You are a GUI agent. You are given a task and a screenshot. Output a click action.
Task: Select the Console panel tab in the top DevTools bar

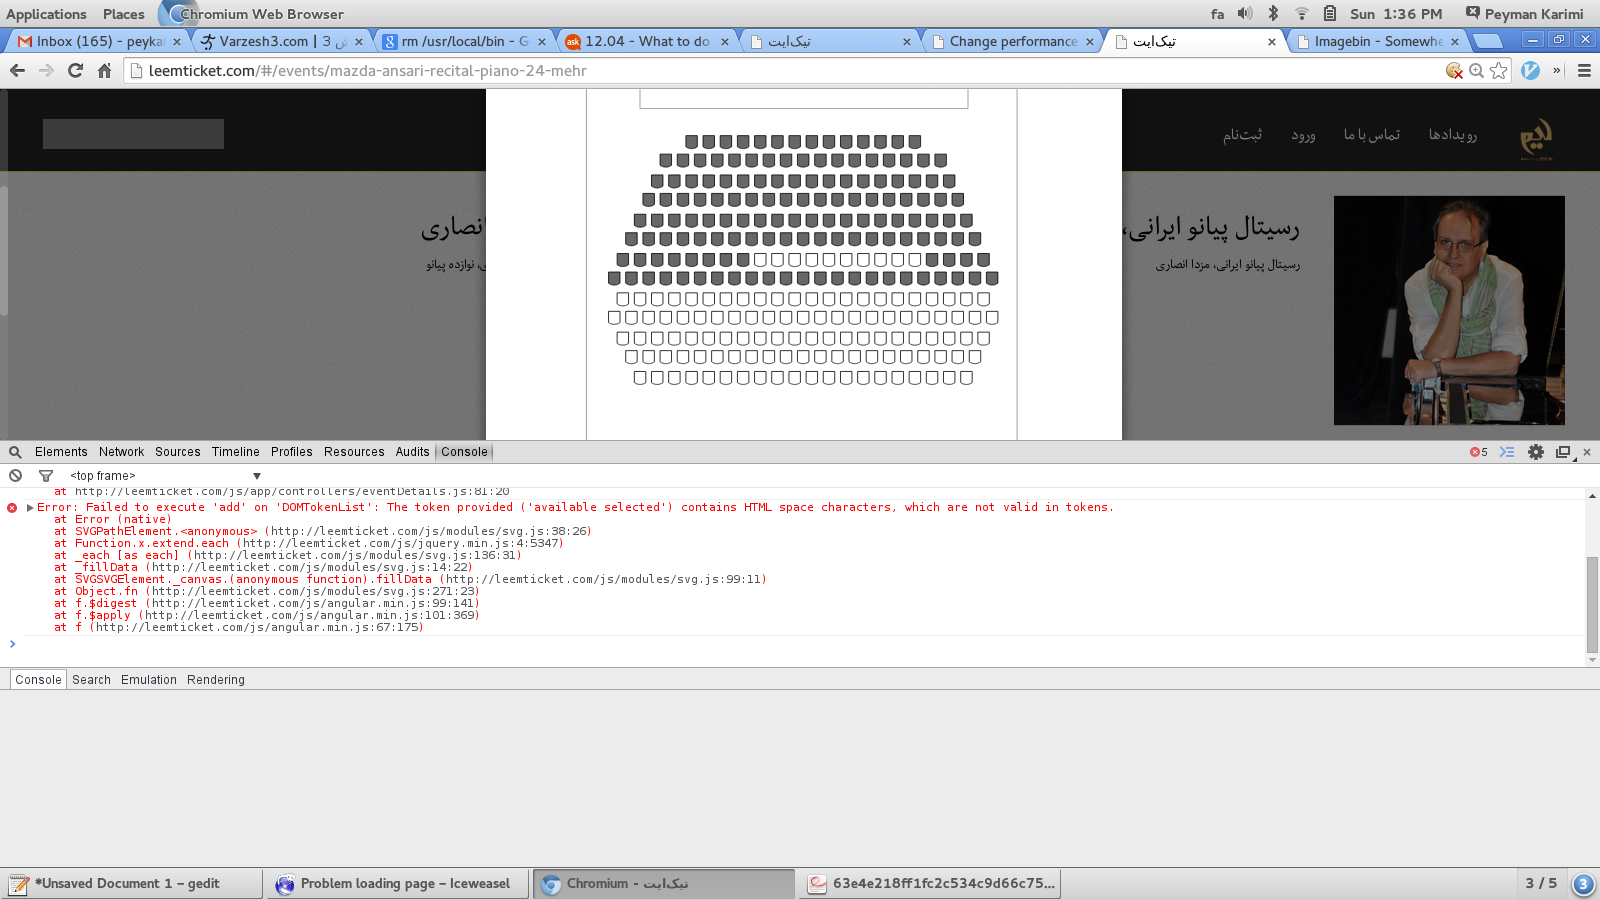464,452
